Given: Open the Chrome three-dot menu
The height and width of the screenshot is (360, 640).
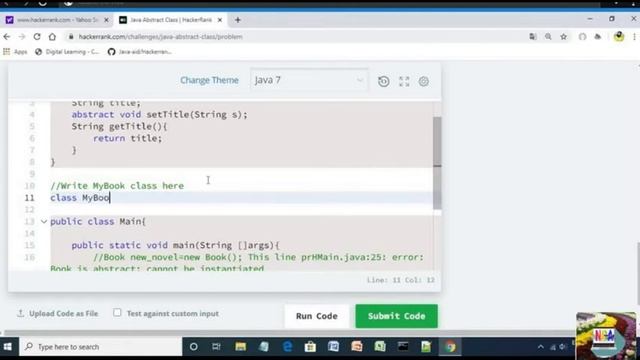Looking at the screenshot, I should pos(634,37).
